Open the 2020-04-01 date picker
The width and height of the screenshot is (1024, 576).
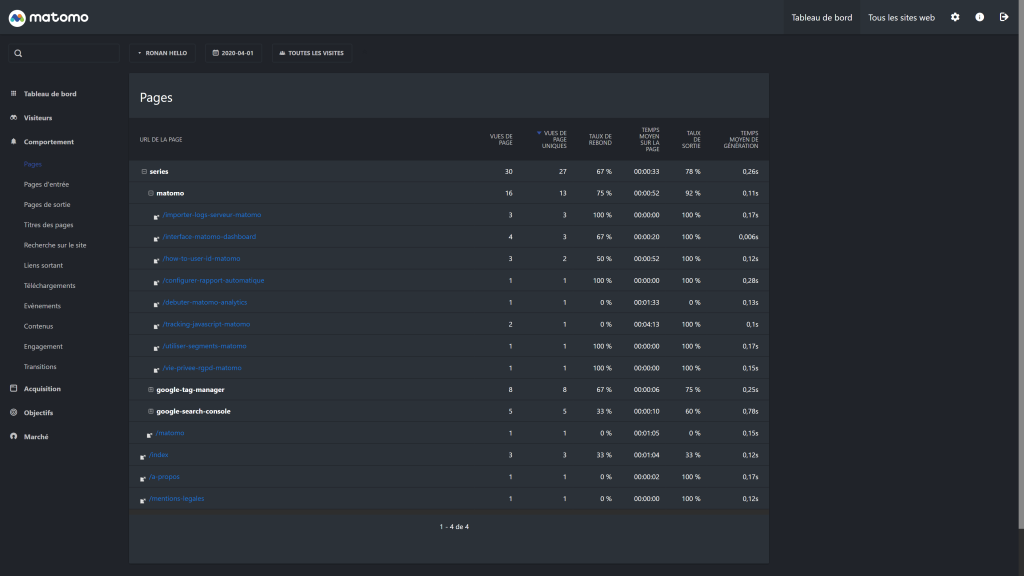(233, 53)
